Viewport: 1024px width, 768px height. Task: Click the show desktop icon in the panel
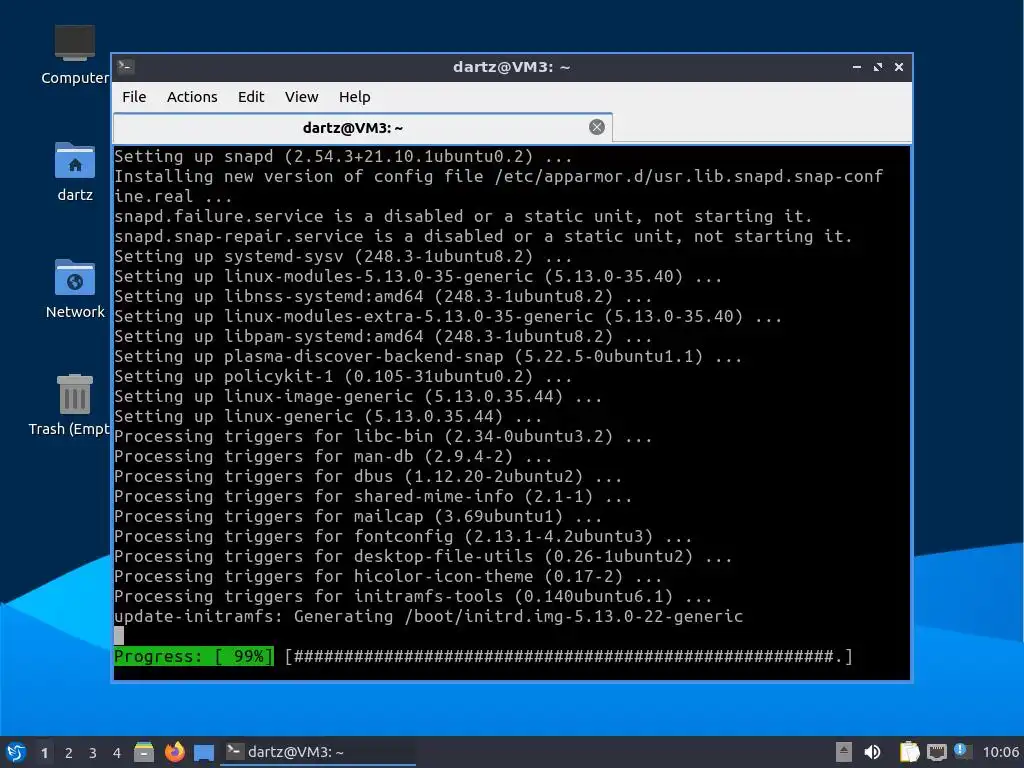[204, 752]
